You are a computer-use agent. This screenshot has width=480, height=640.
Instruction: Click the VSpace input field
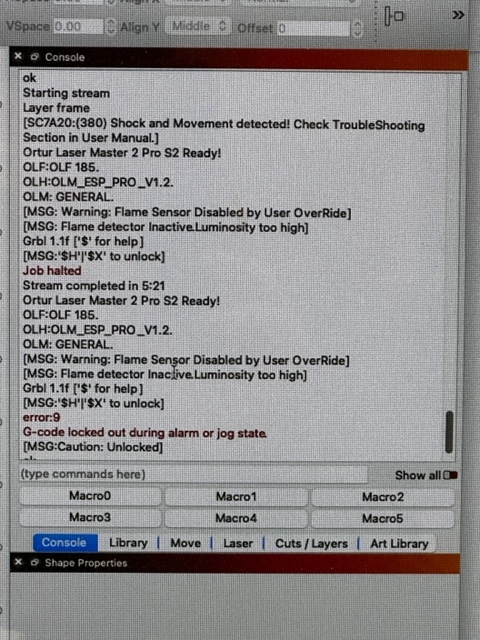tap(79, 27)
